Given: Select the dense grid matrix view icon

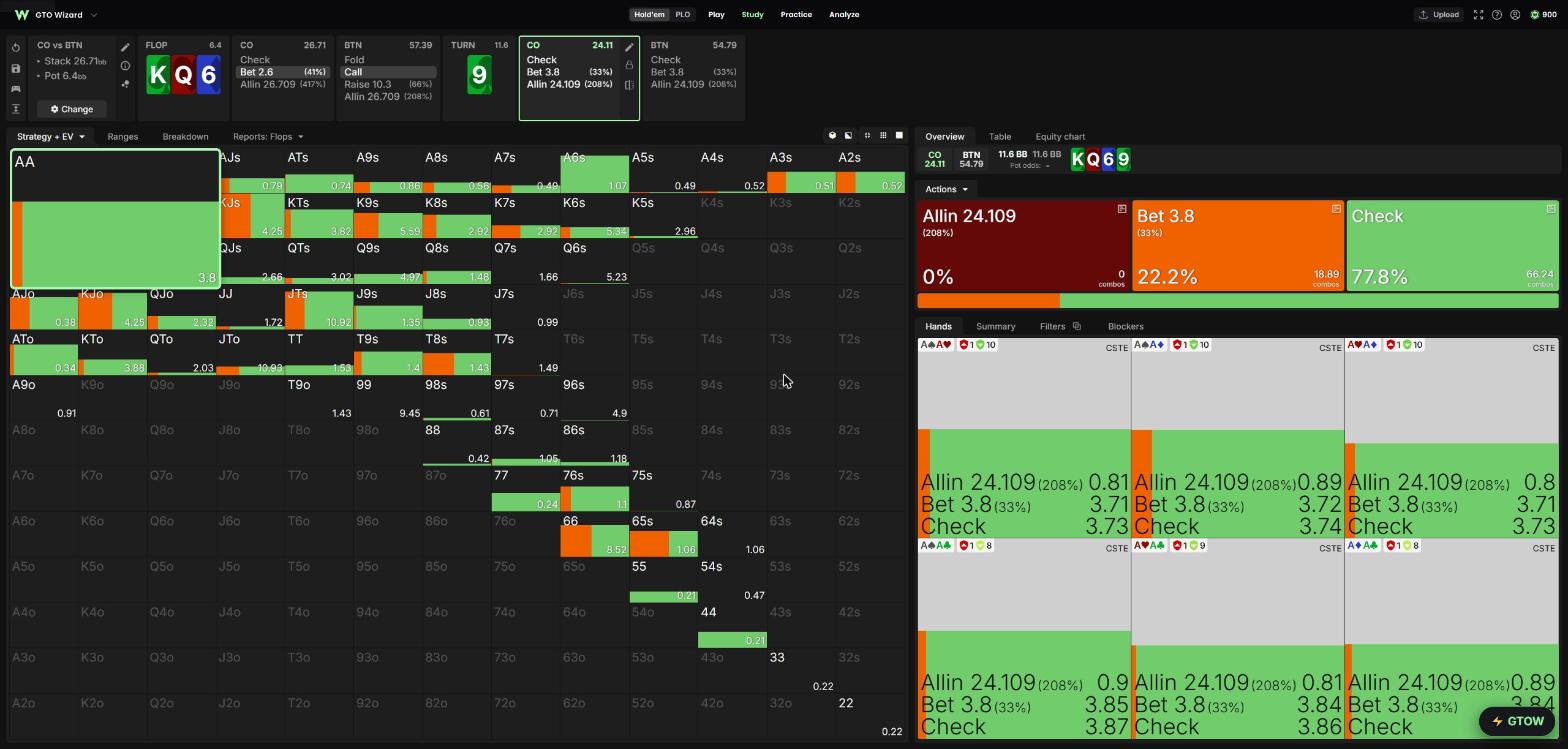Looking at the screenshot, I should 883,136.
